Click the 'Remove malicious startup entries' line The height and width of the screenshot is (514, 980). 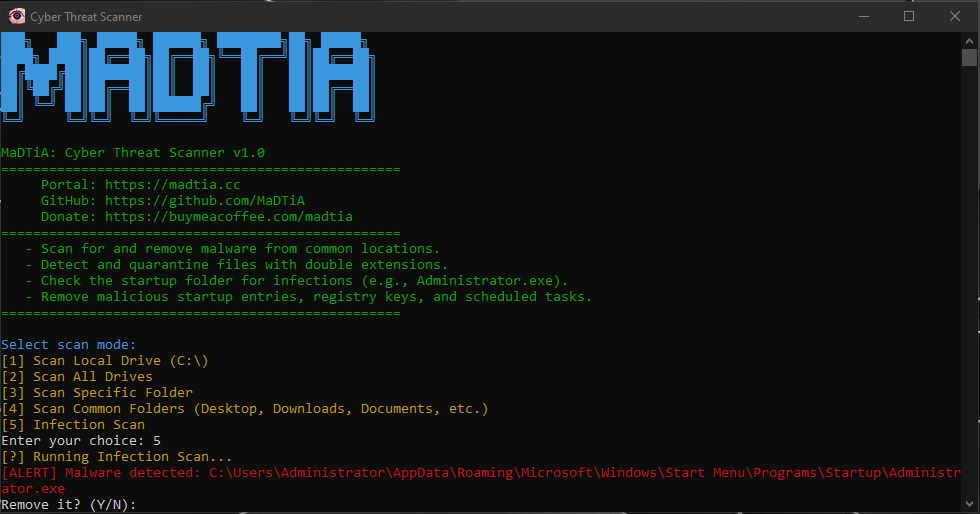point(309,296)
